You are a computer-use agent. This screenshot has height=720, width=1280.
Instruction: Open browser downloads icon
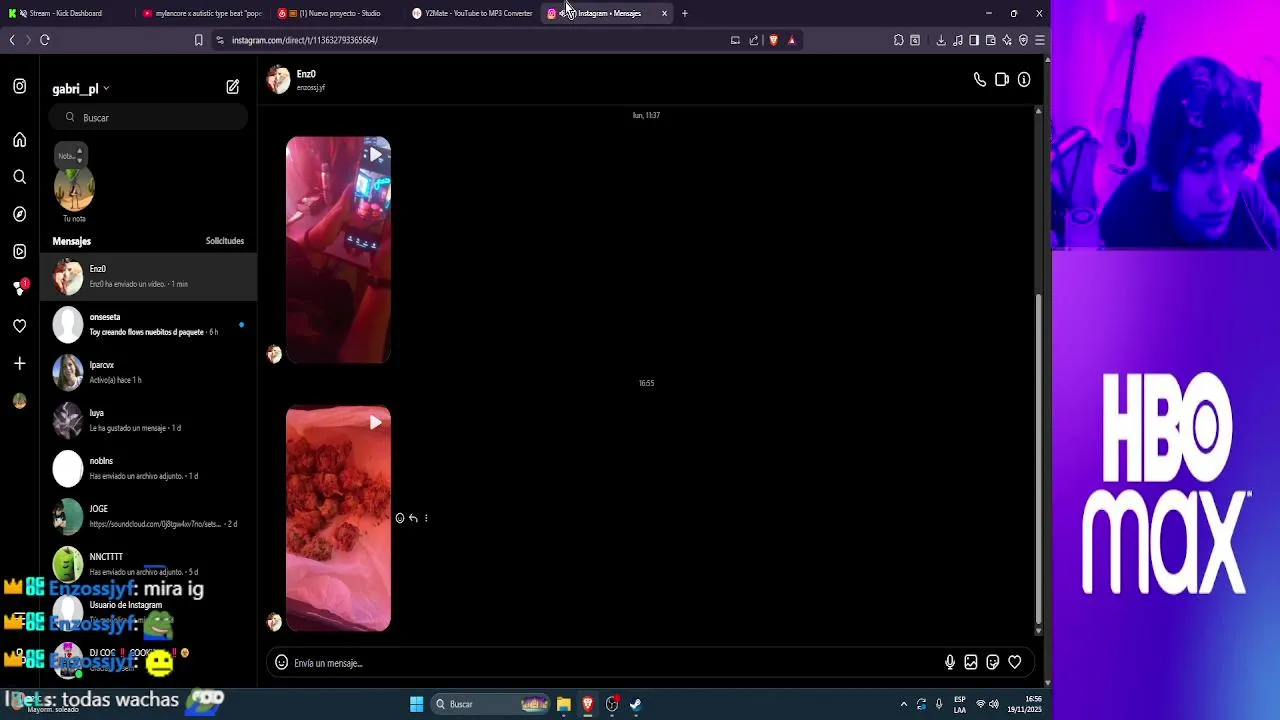(941, 40)
